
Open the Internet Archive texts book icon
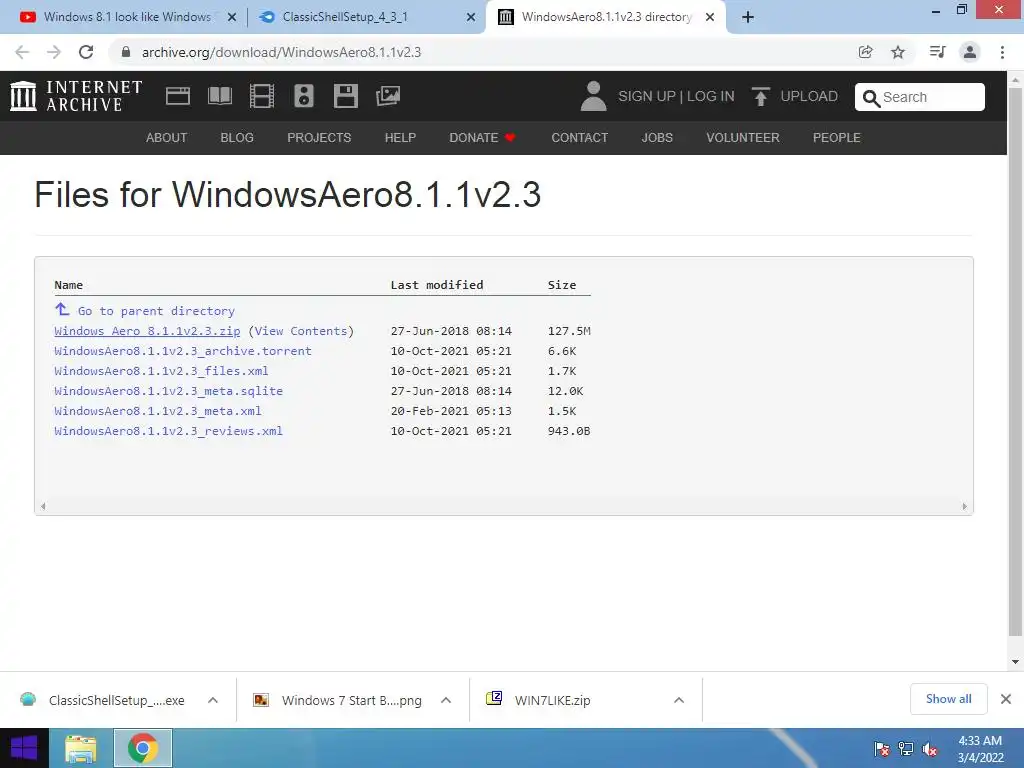(219, 96)
